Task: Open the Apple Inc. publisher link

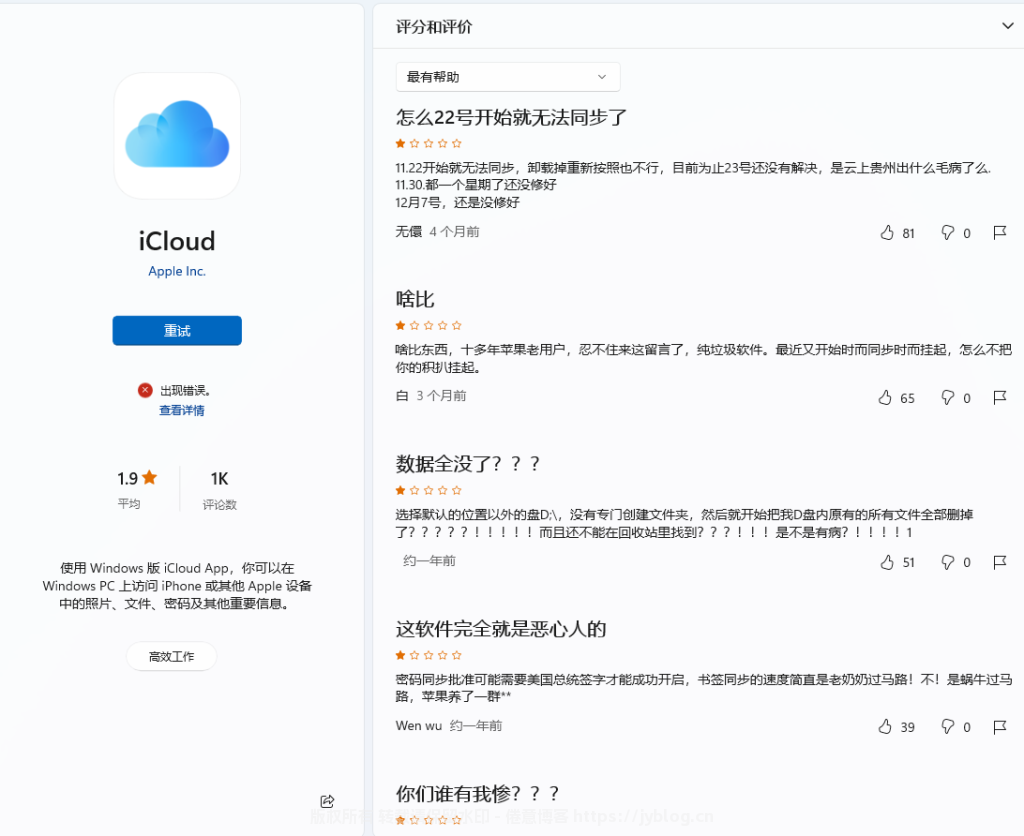Action: (177, 271)
